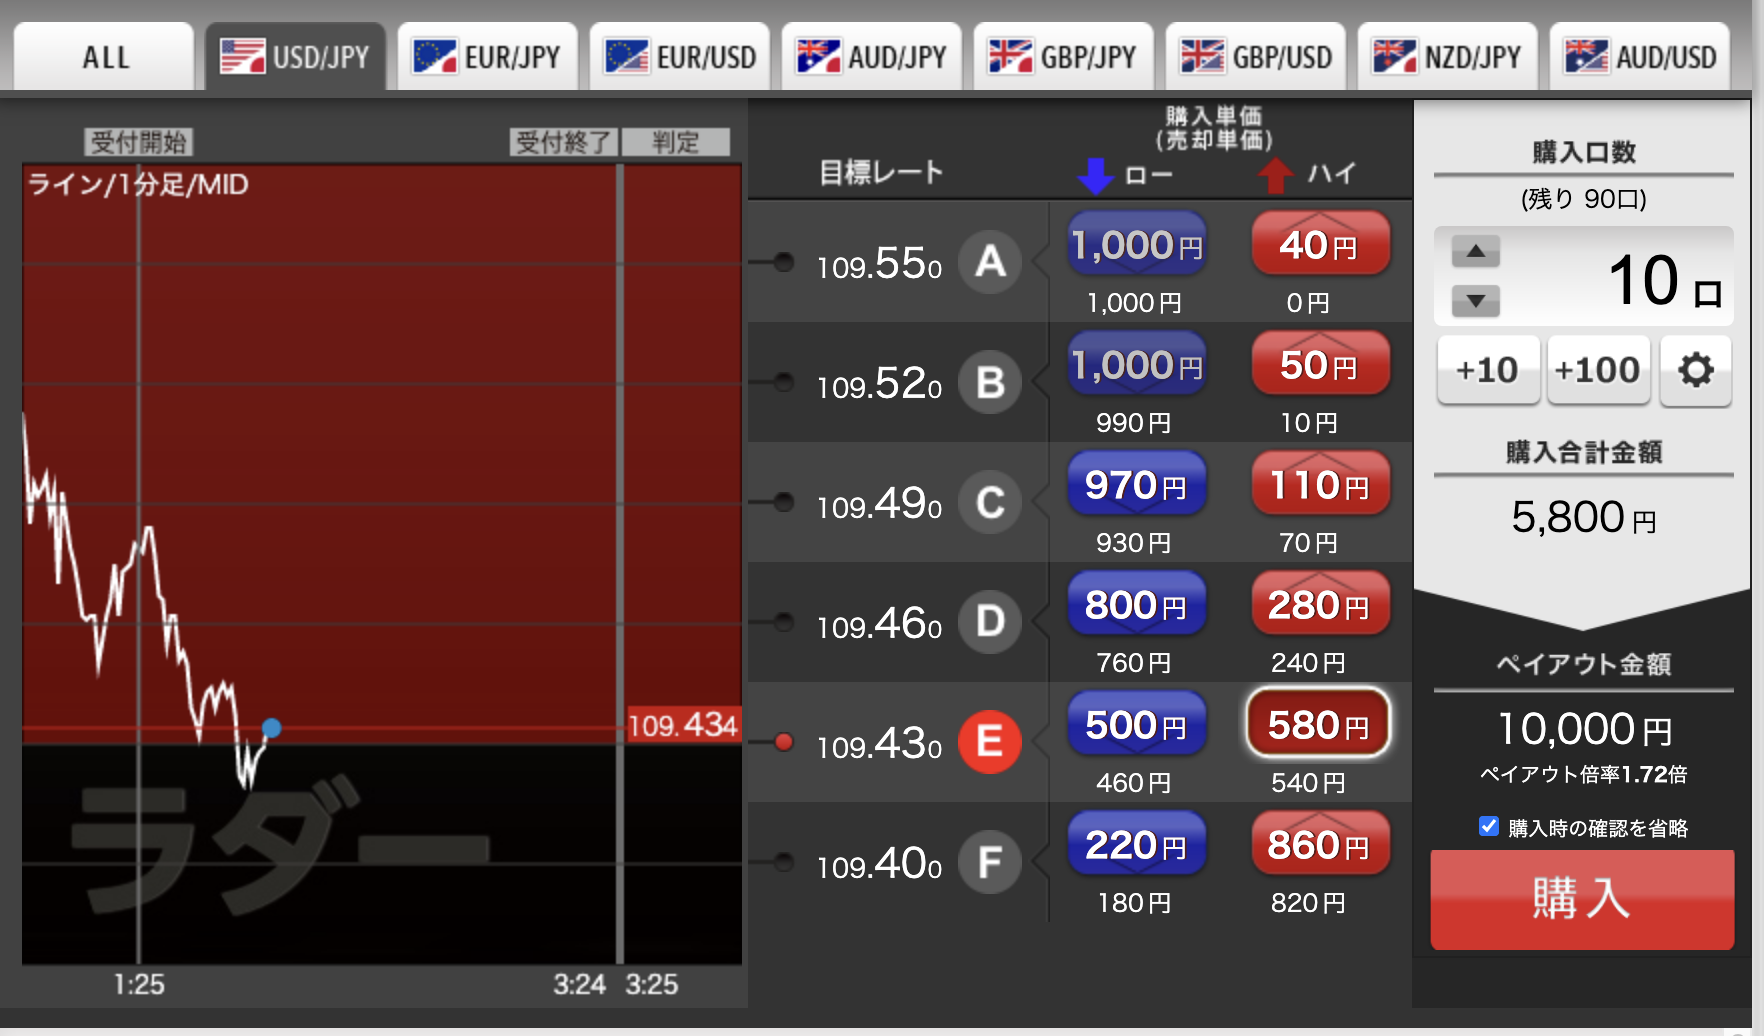
Task: Switch to the EUR/JPY tab
Action: click(487, 57)
